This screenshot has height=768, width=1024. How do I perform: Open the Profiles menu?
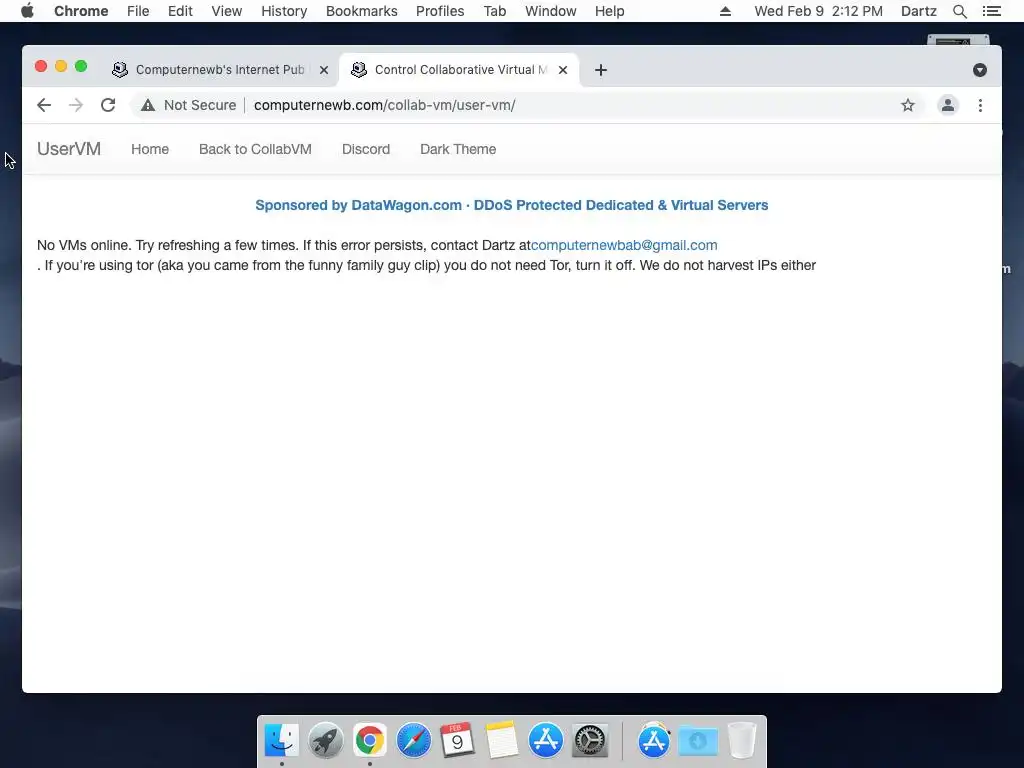pos(440,11)
